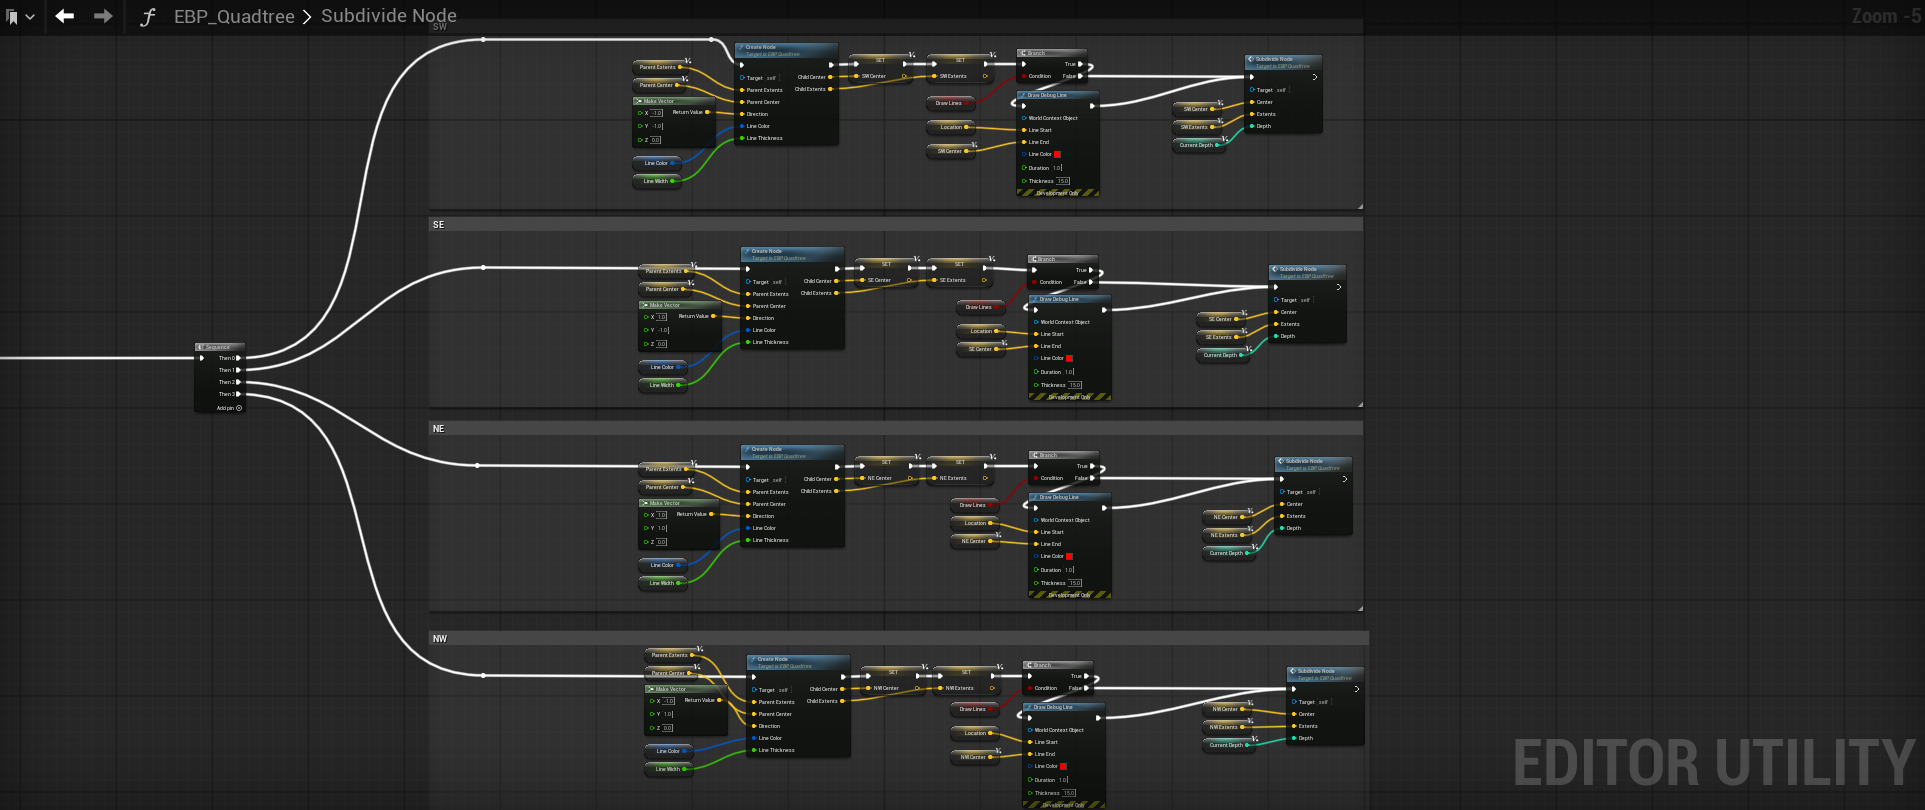This screenshot has width=1925, height=810.
Task: Edit Duration value field in SW Draw Debug Line
Action: pyautogui.click(x=1057, y=168)
